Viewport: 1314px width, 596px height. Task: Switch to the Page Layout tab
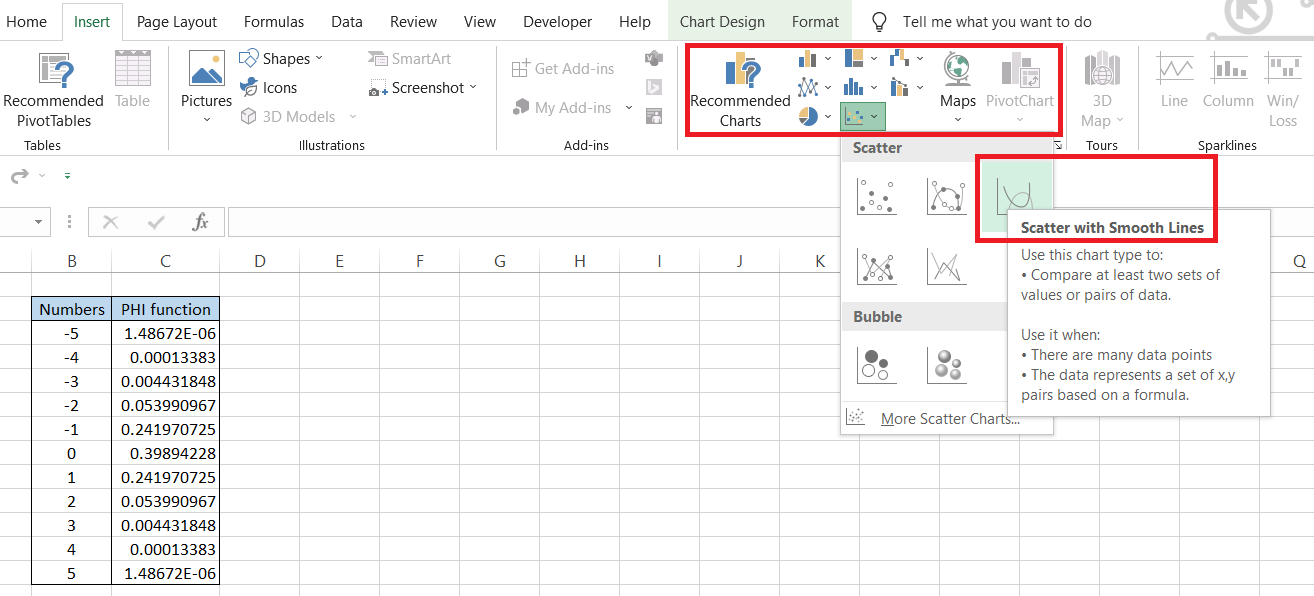tap(177, 22)
